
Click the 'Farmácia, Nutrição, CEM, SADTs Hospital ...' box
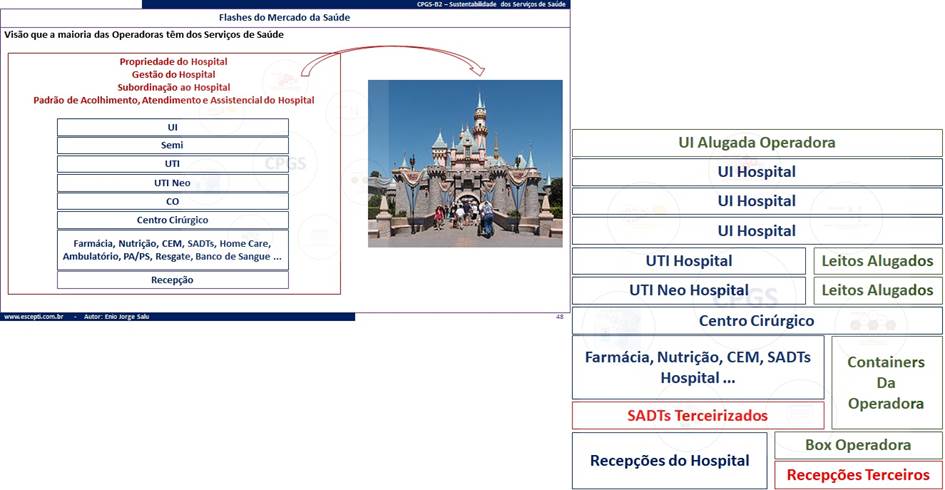[698, 368]
